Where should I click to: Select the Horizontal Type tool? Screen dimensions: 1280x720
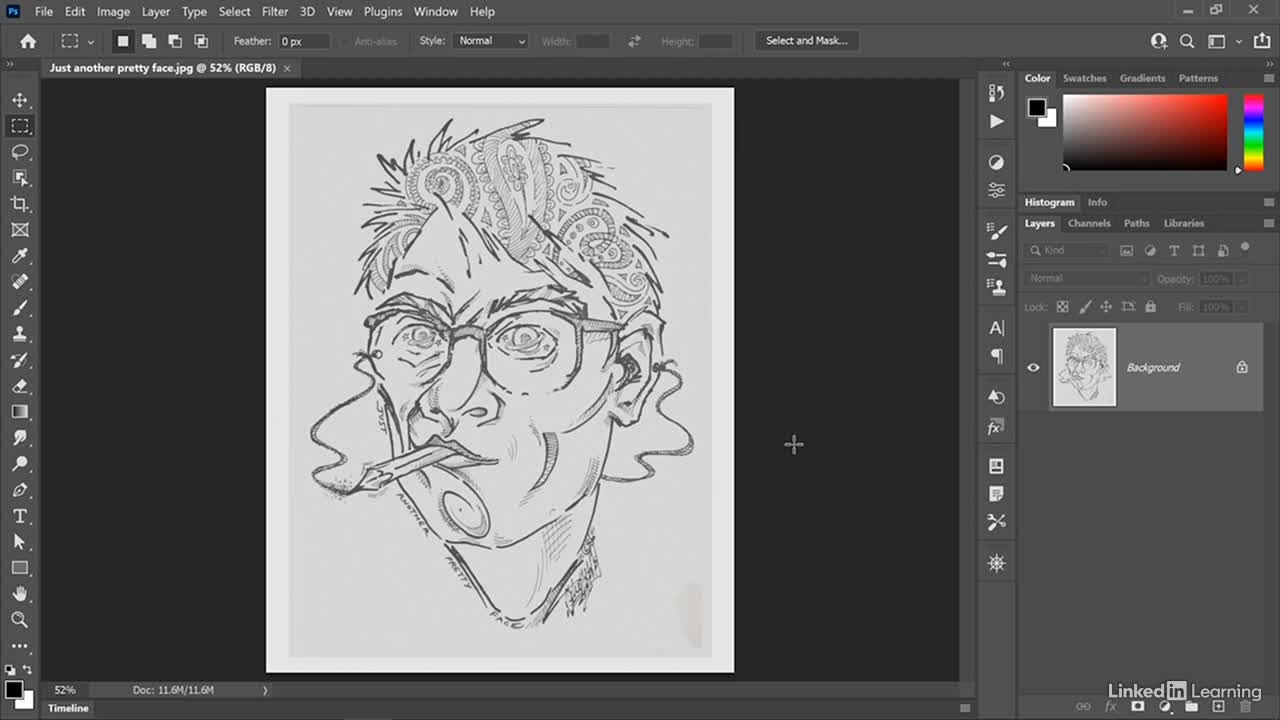(x=20, y=516)
